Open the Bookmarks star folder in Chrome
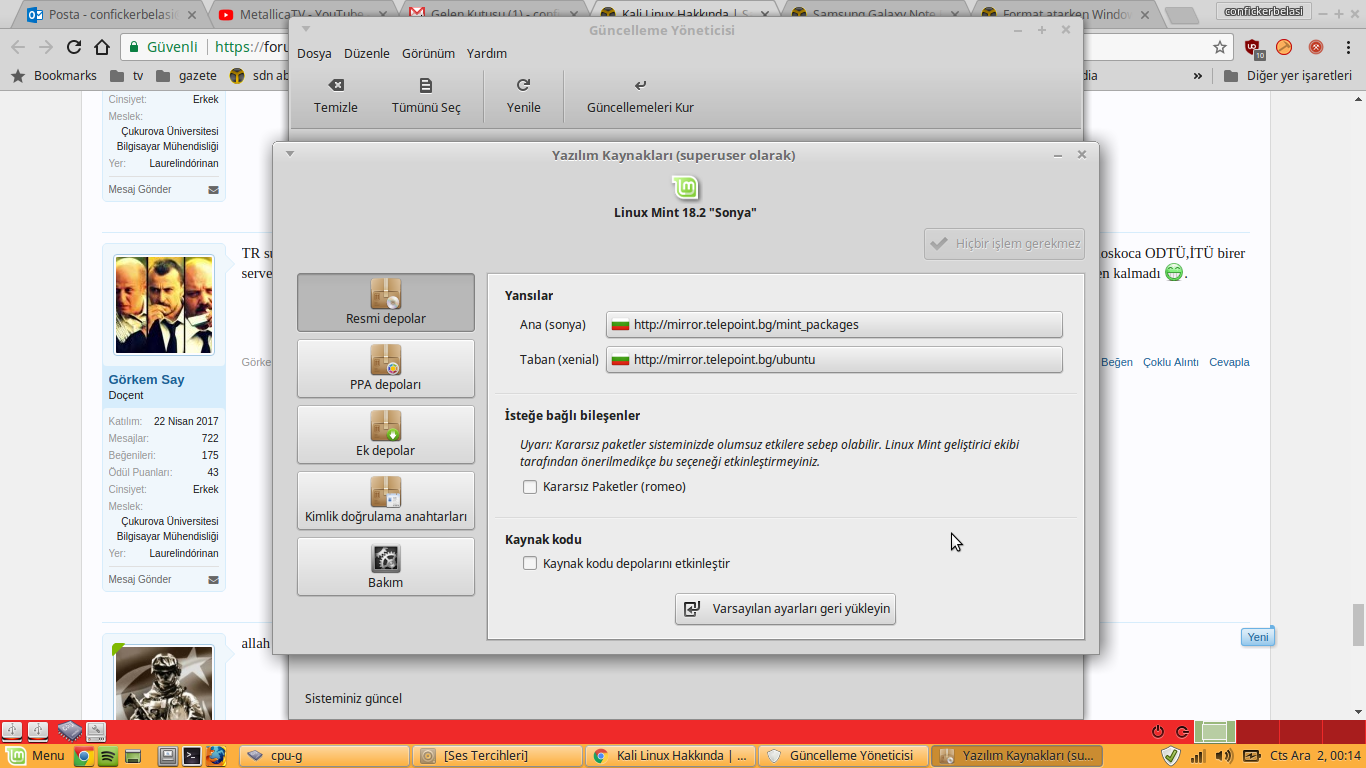 click(x=54, y=75)
